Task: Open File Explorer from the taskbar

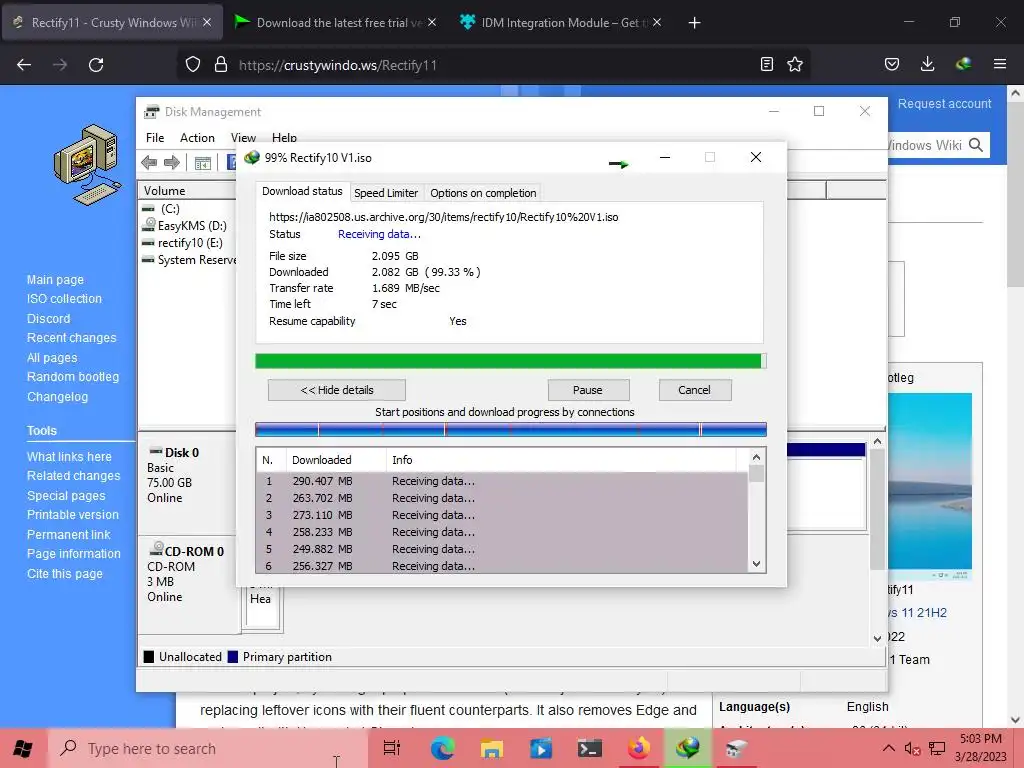Action: (x=492, y=748)
